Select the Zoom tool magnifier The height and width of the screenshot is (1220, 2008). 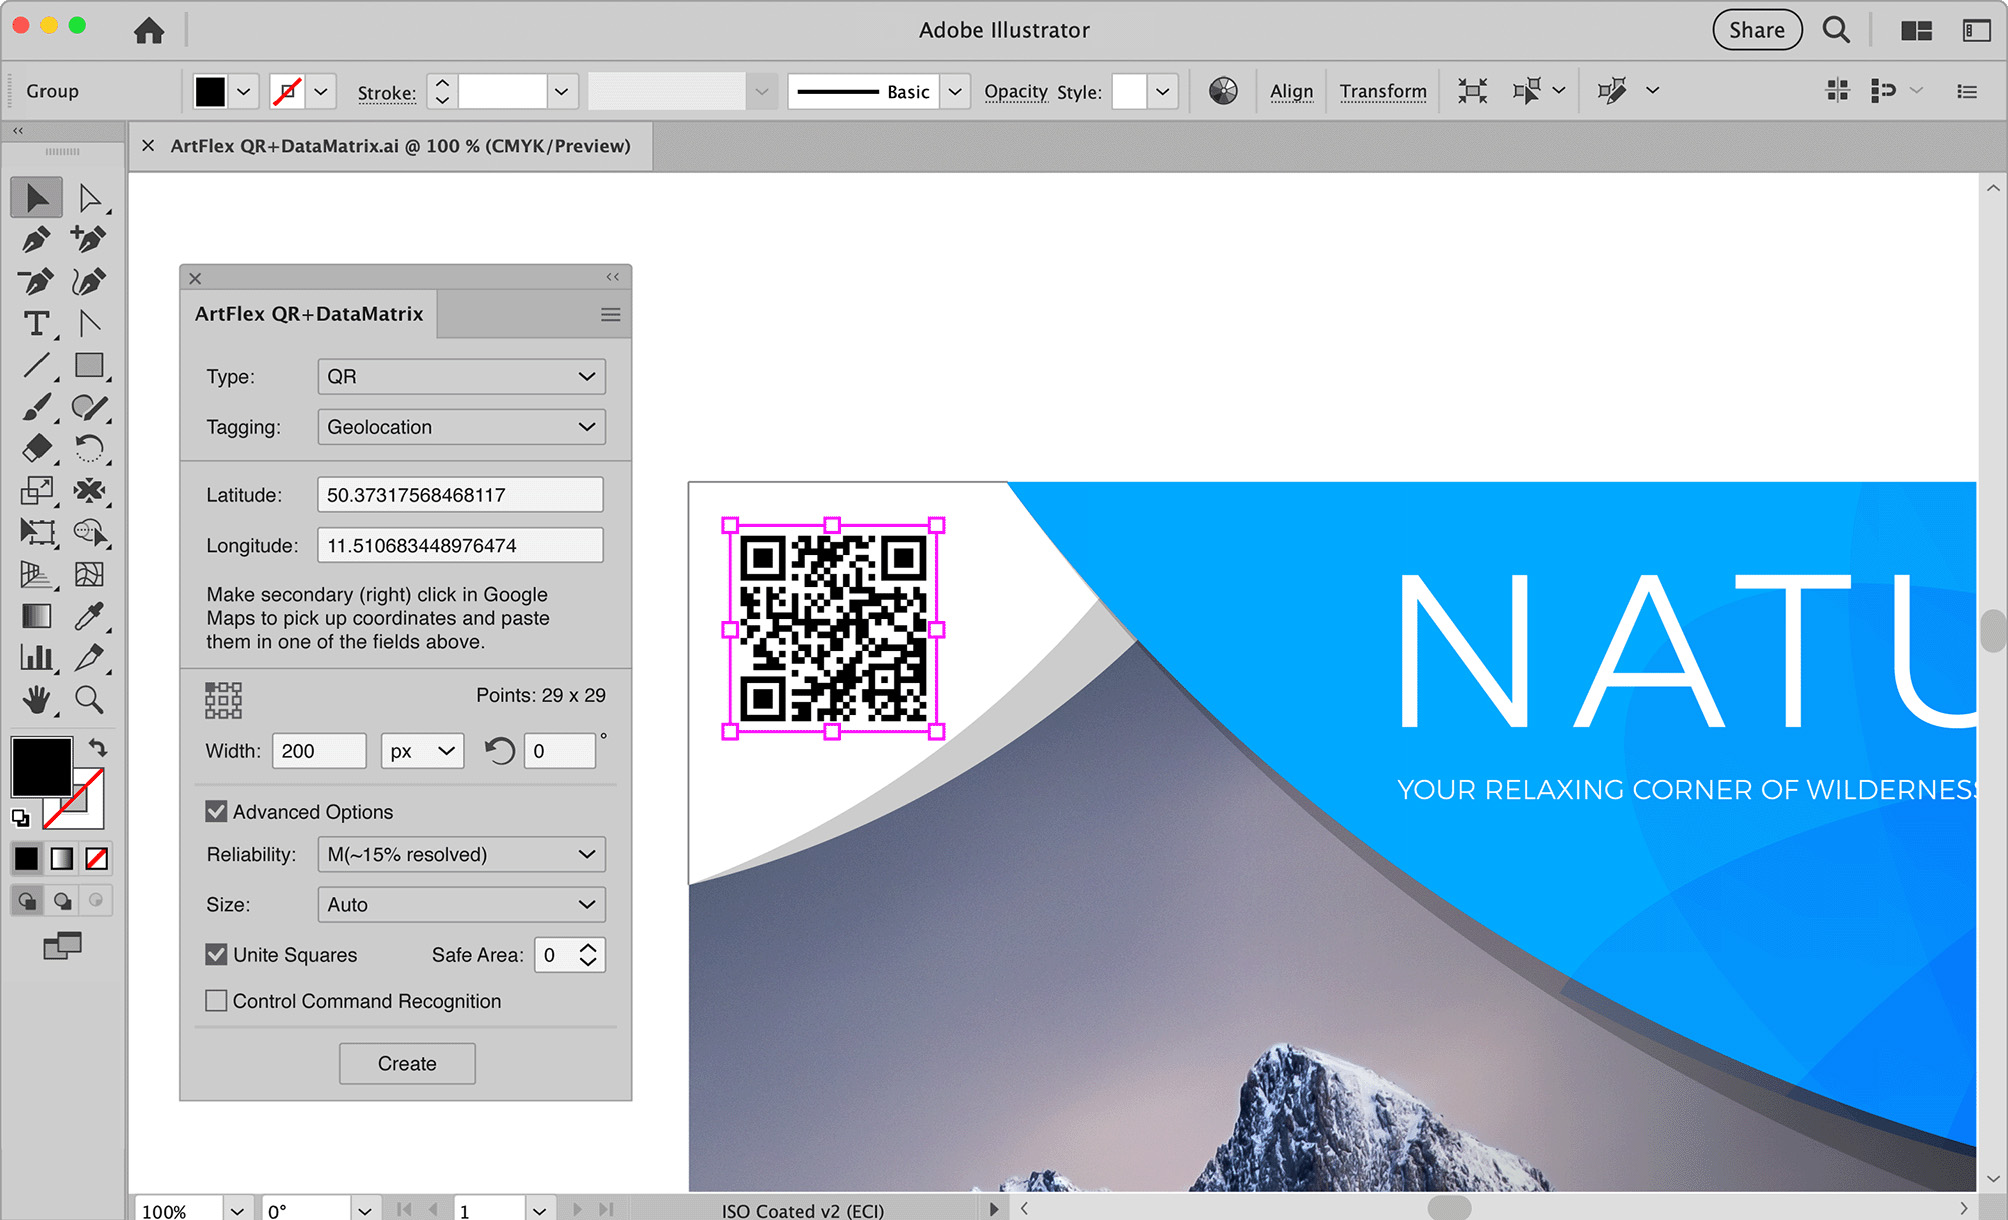(89, 699)
